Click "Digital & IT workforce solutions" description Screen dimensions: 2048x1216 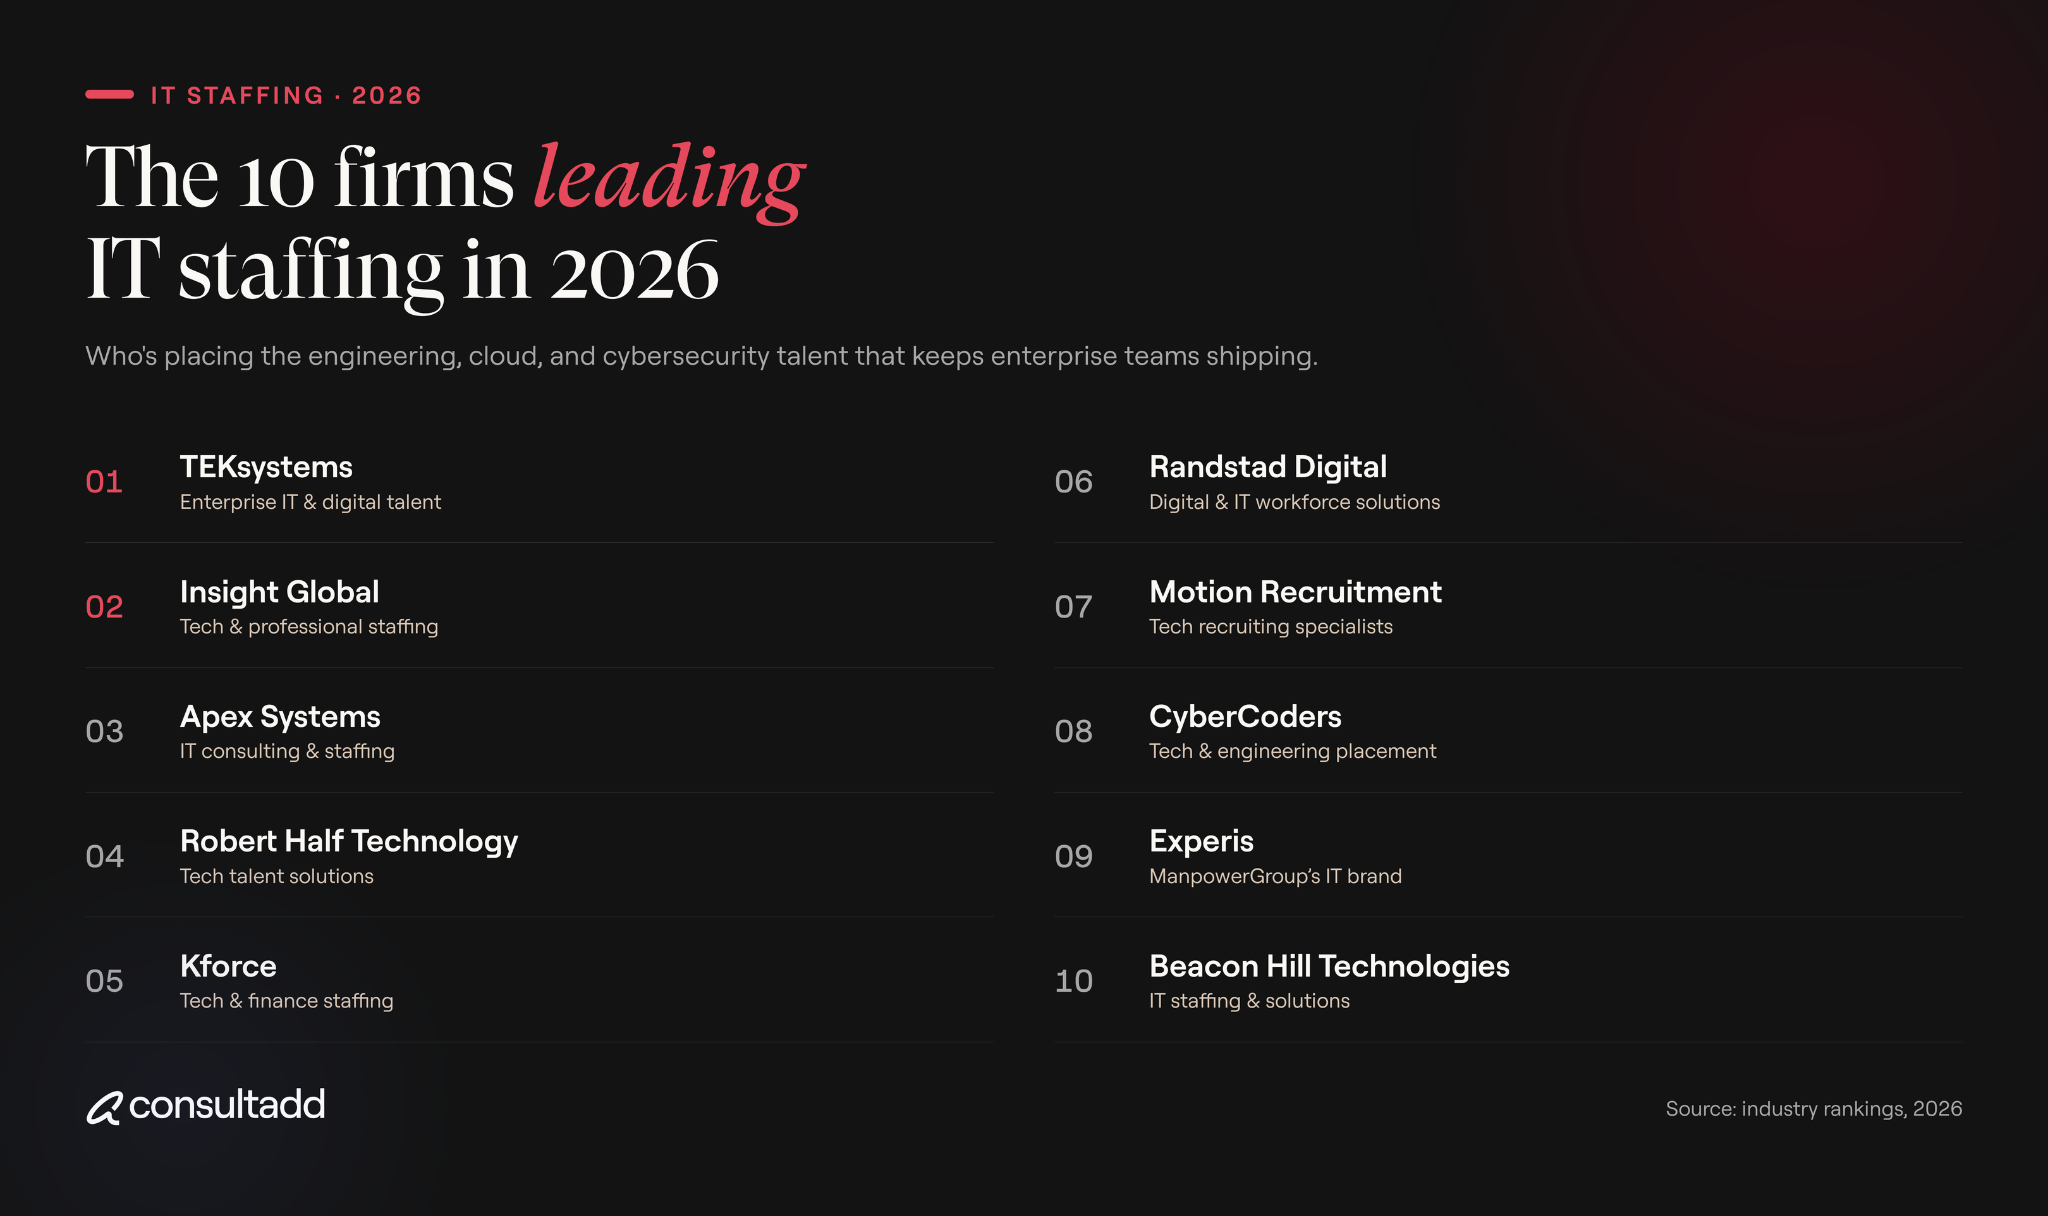(x=1295, y=502)
